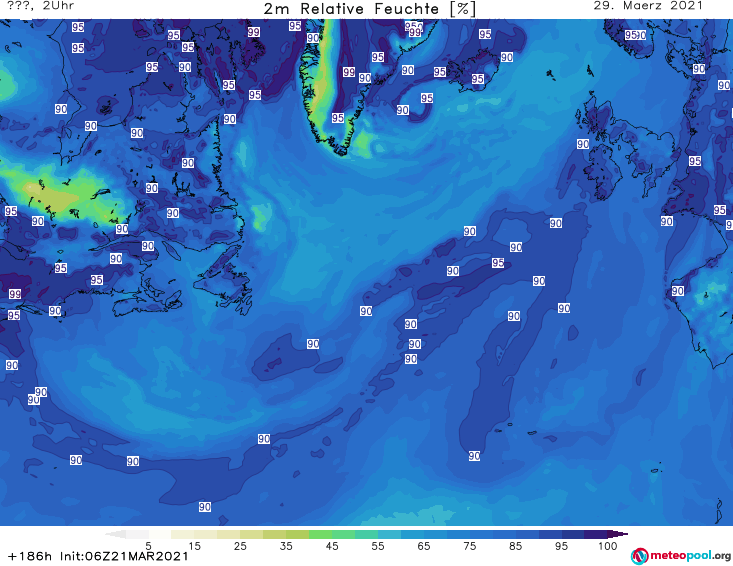Click the '55' value on the humidity legend
The image size is (733, 566).
click(378, 546)
